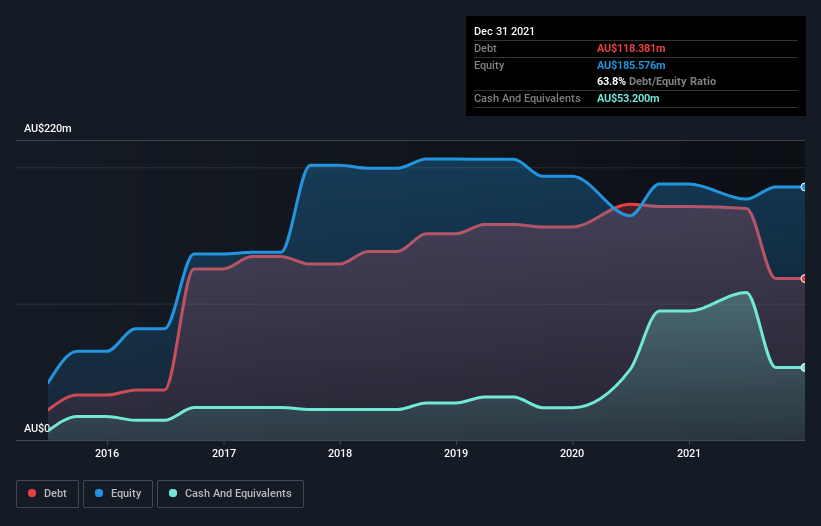The image size is (821, 526).
Task: Click the tooltip's Cash And Equivalents label
Action: (527, 98)
